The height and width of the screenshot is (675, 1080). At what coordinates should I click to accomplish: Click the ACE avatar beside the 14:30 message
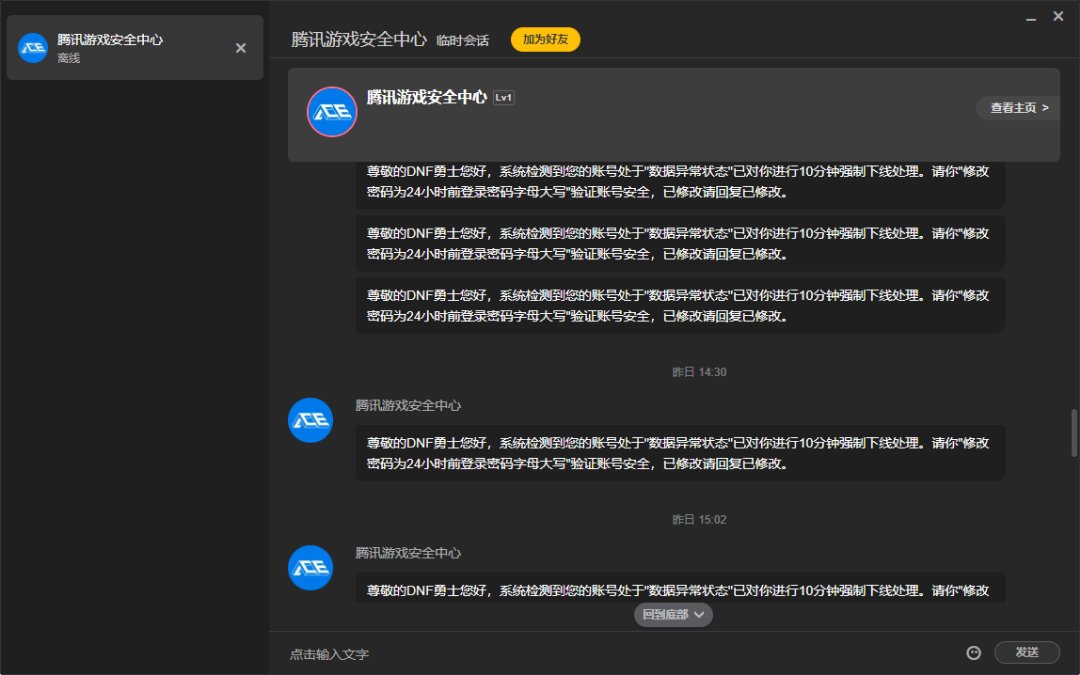click(x=310, y=420)
